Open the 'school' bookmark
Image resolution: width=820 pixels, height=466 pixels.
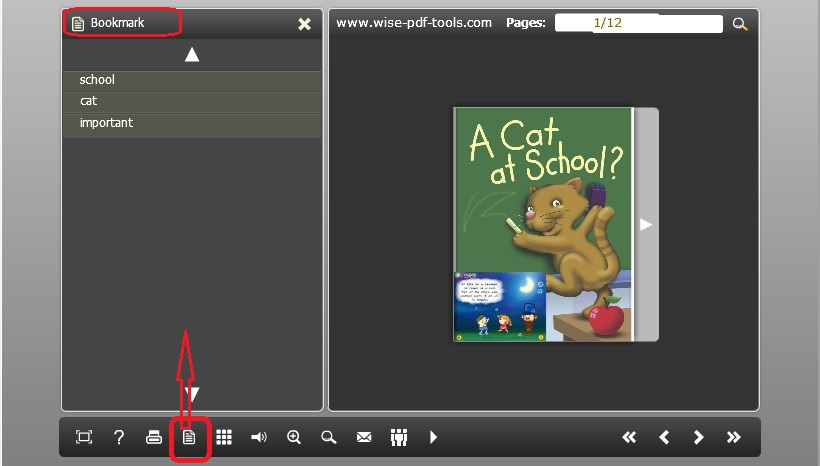pos(192,80)
